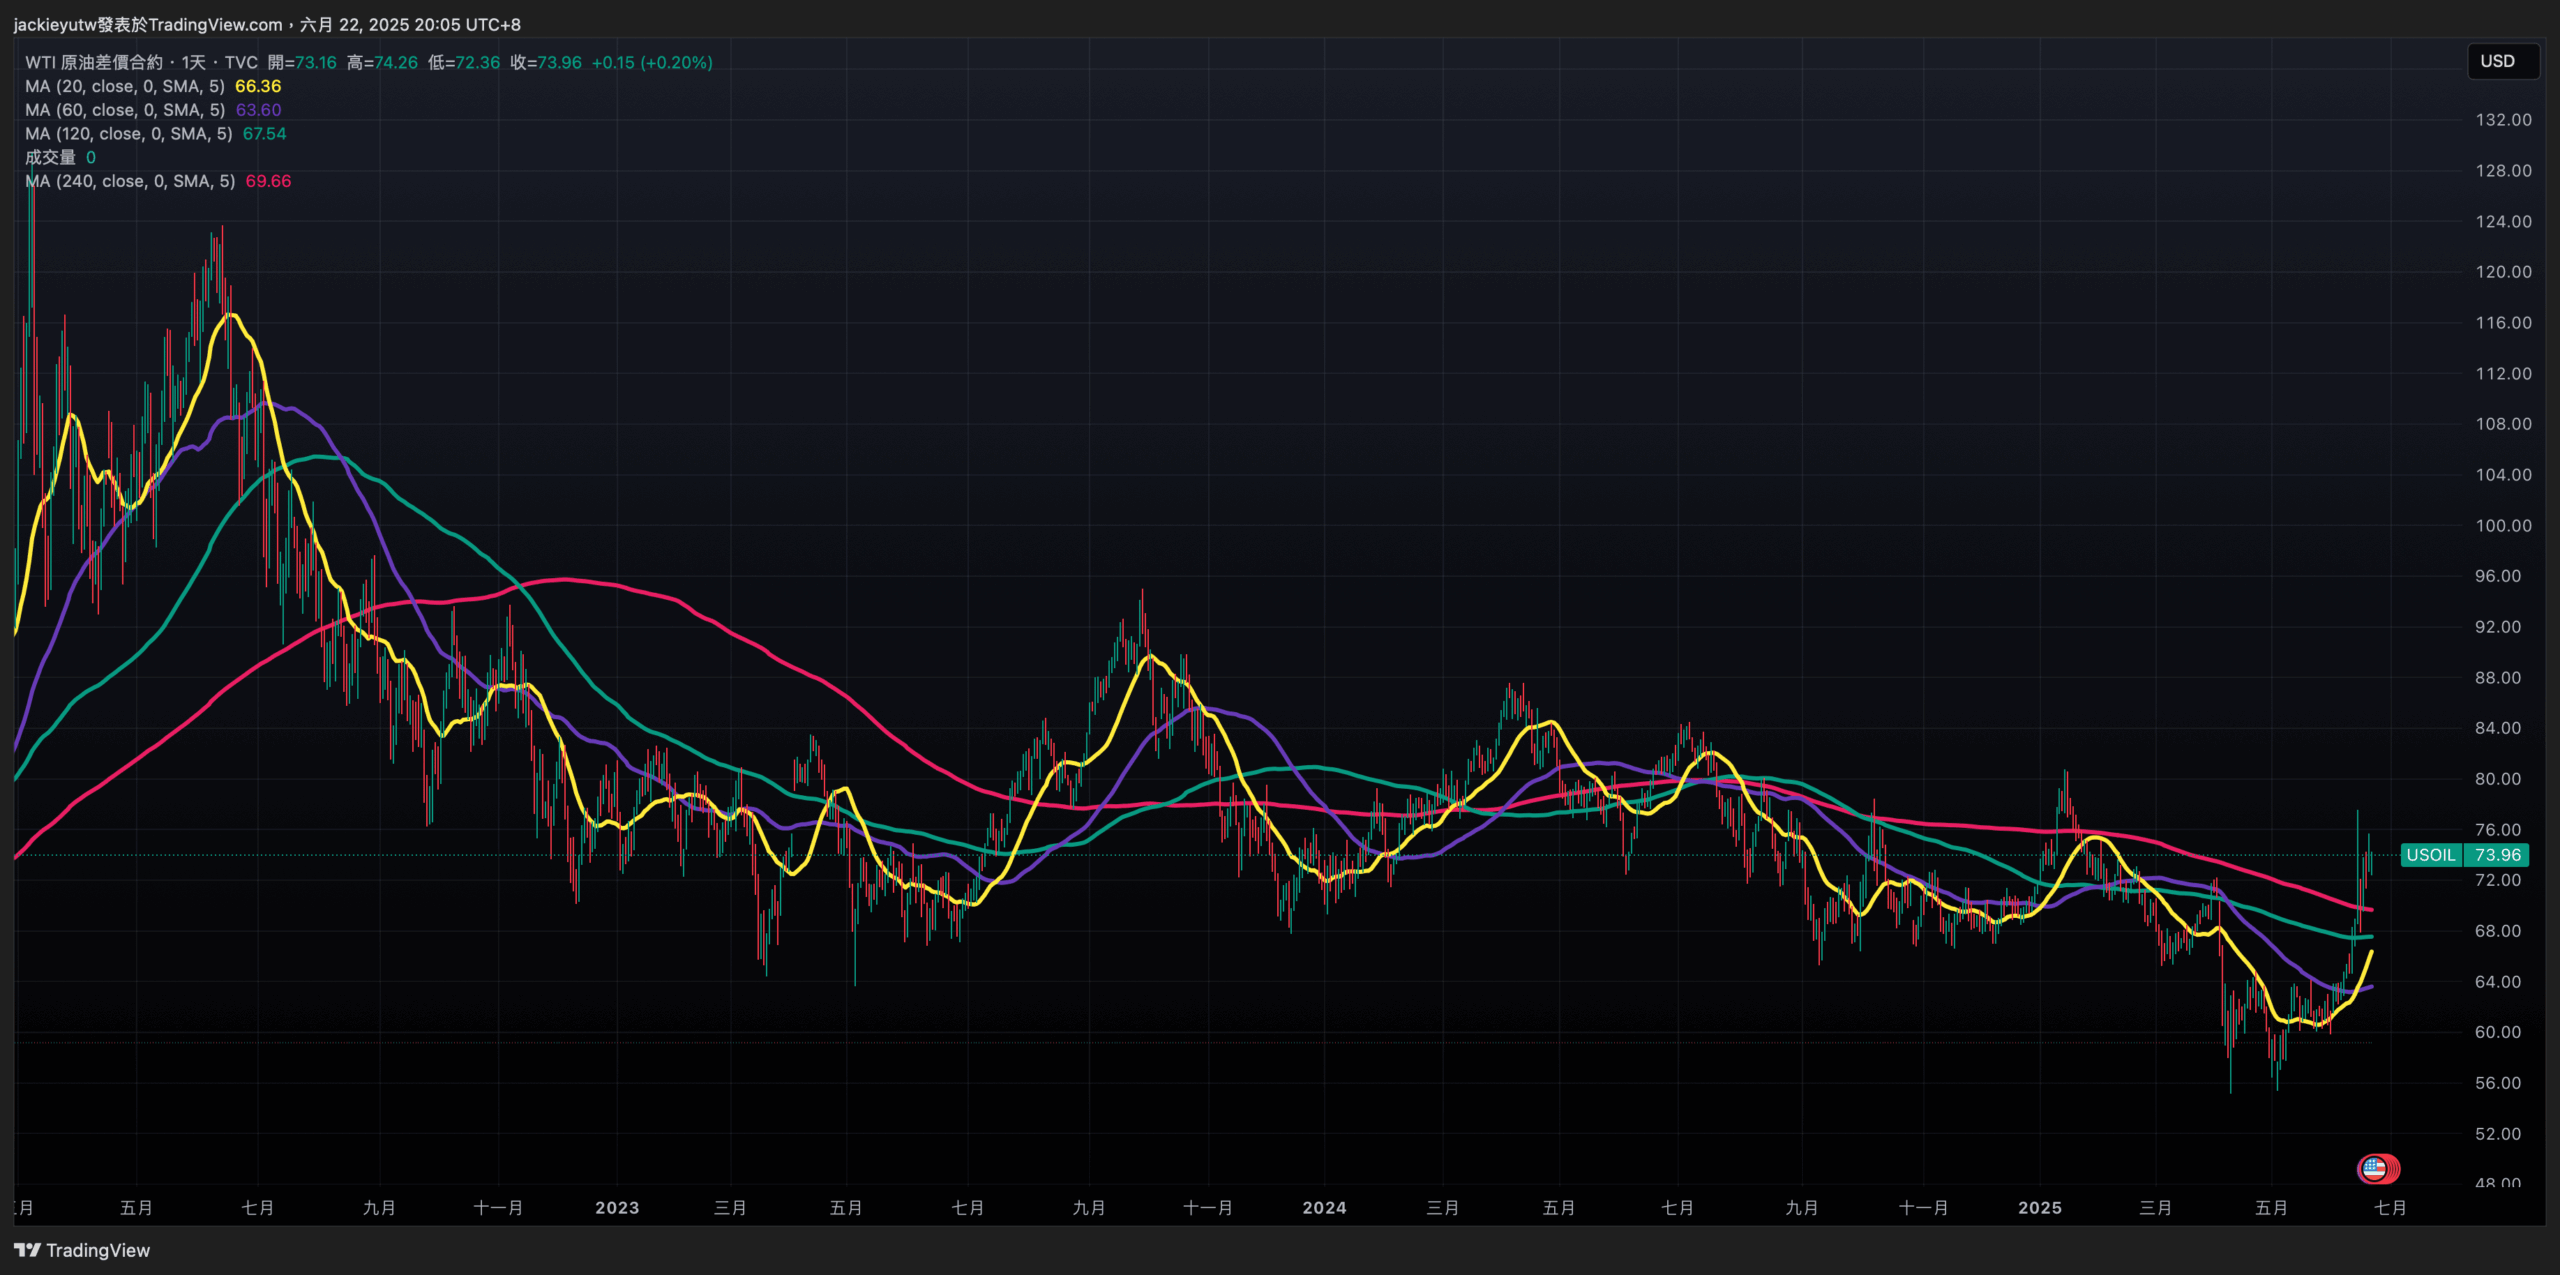This screenshot has width=2560, height=1275.
Task: Click the 60.00 price axis label
Action: click(x=2498, y=1032)
